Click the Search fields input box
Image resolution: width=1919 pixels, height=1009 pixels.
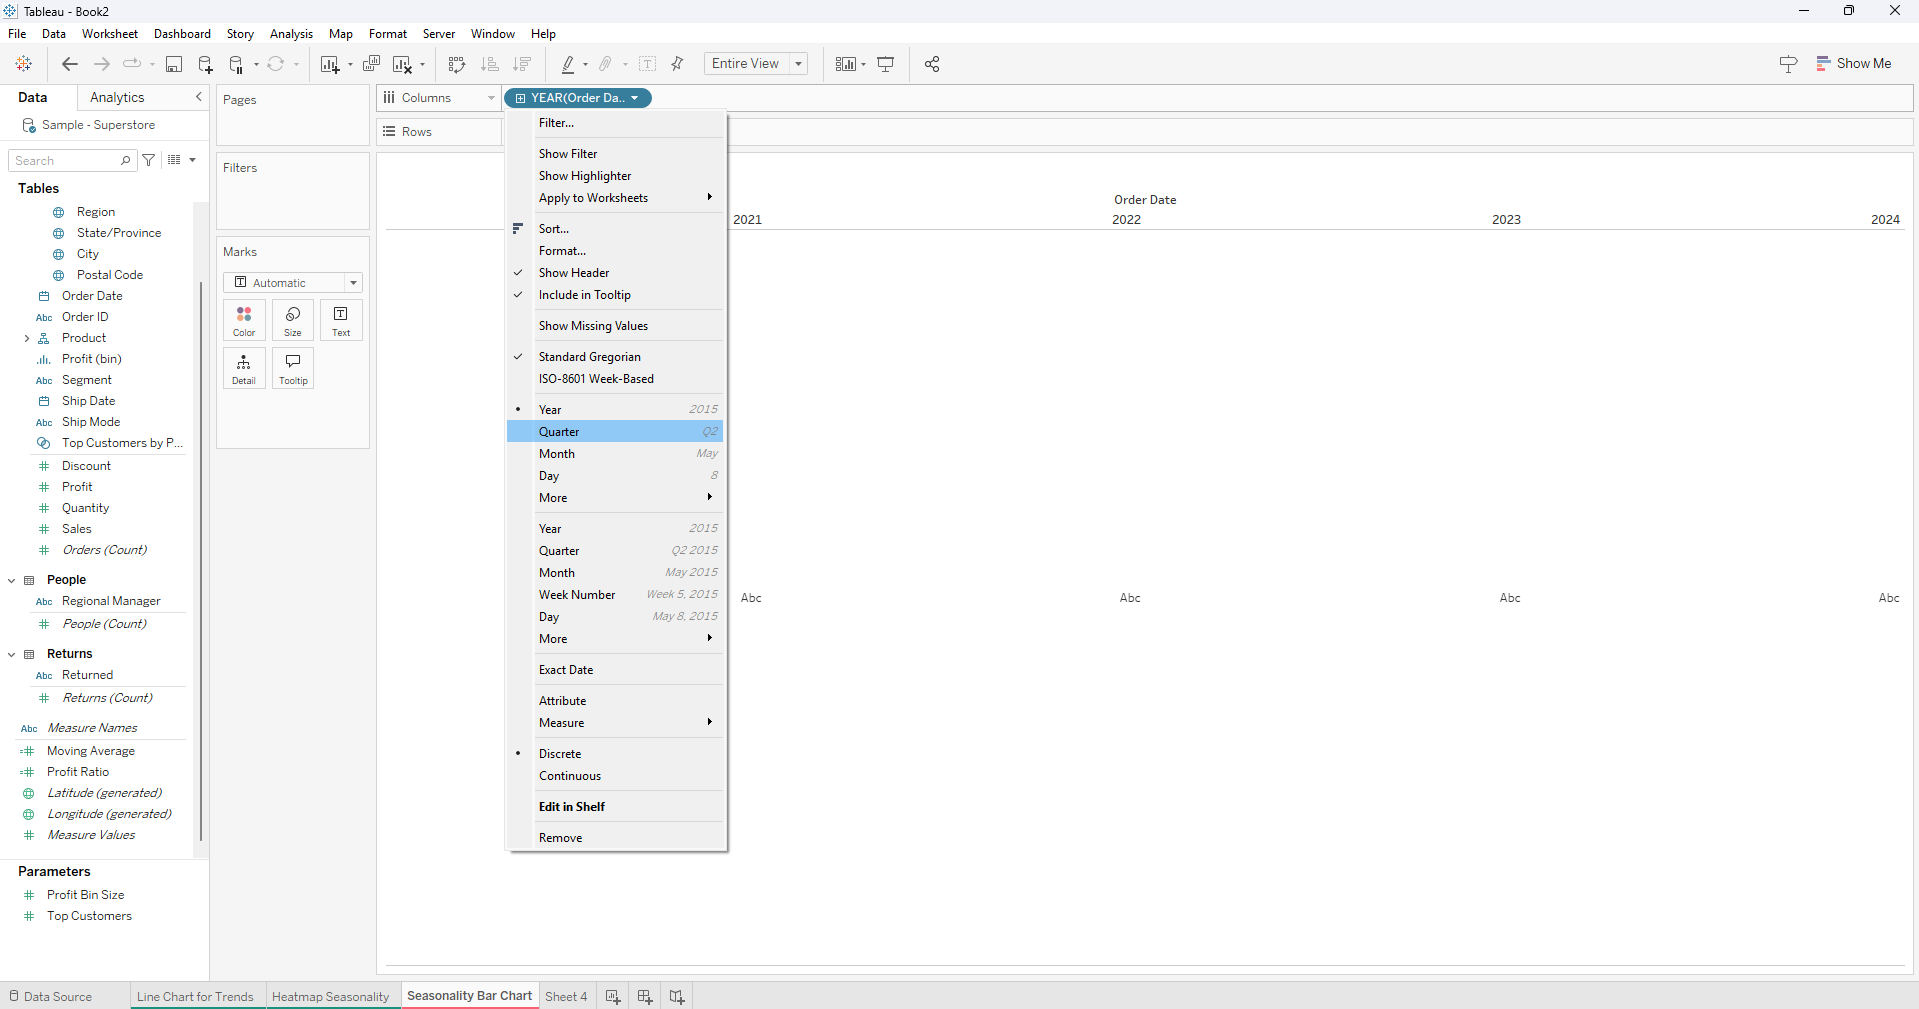[x=66, y=161]
